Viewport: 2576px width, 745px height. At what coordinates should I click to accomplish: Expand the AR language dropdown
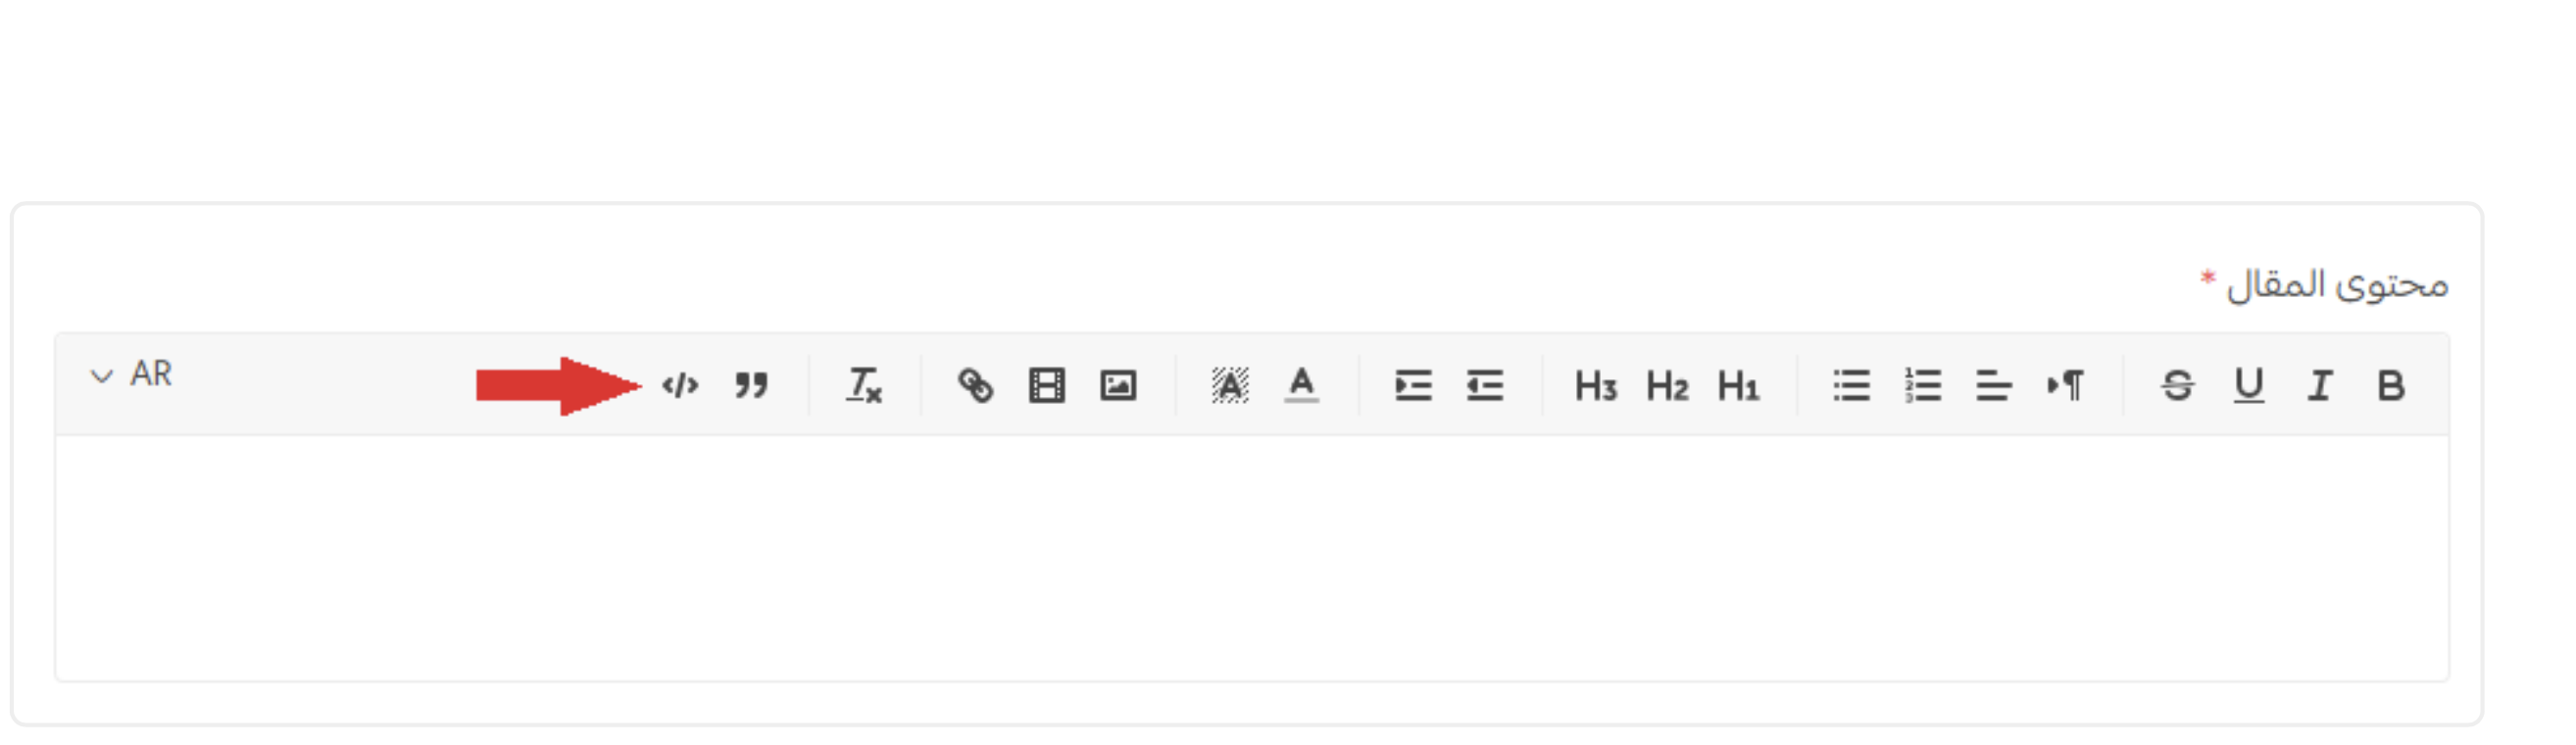click(132, 374)
